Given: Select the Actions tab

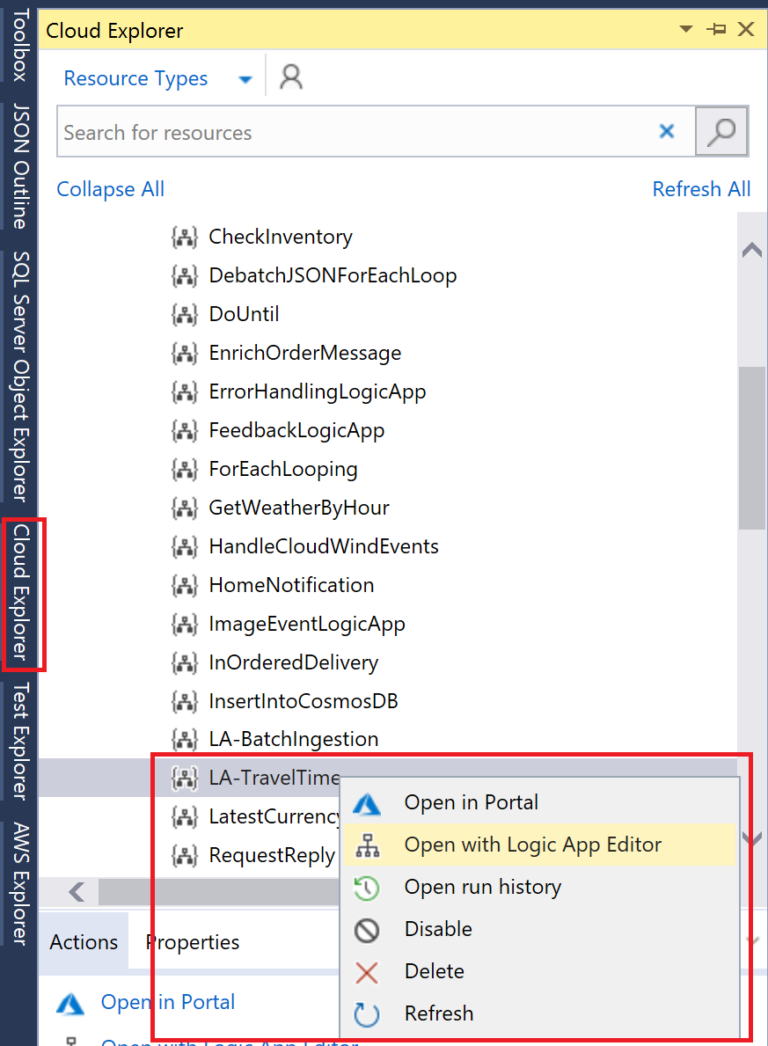Looking at the screenshot, I should 83,941.
